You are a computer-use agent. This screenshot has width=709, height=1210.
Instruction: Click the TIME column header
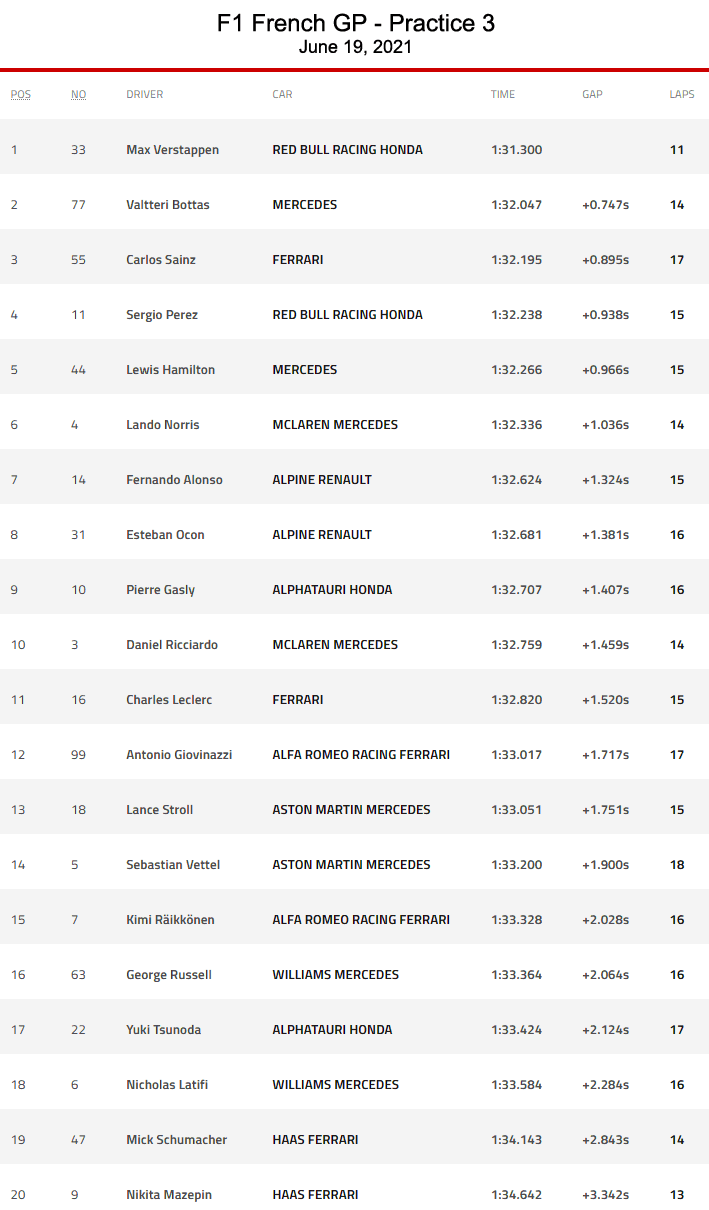pyautogui.click(x=503, y=94)
